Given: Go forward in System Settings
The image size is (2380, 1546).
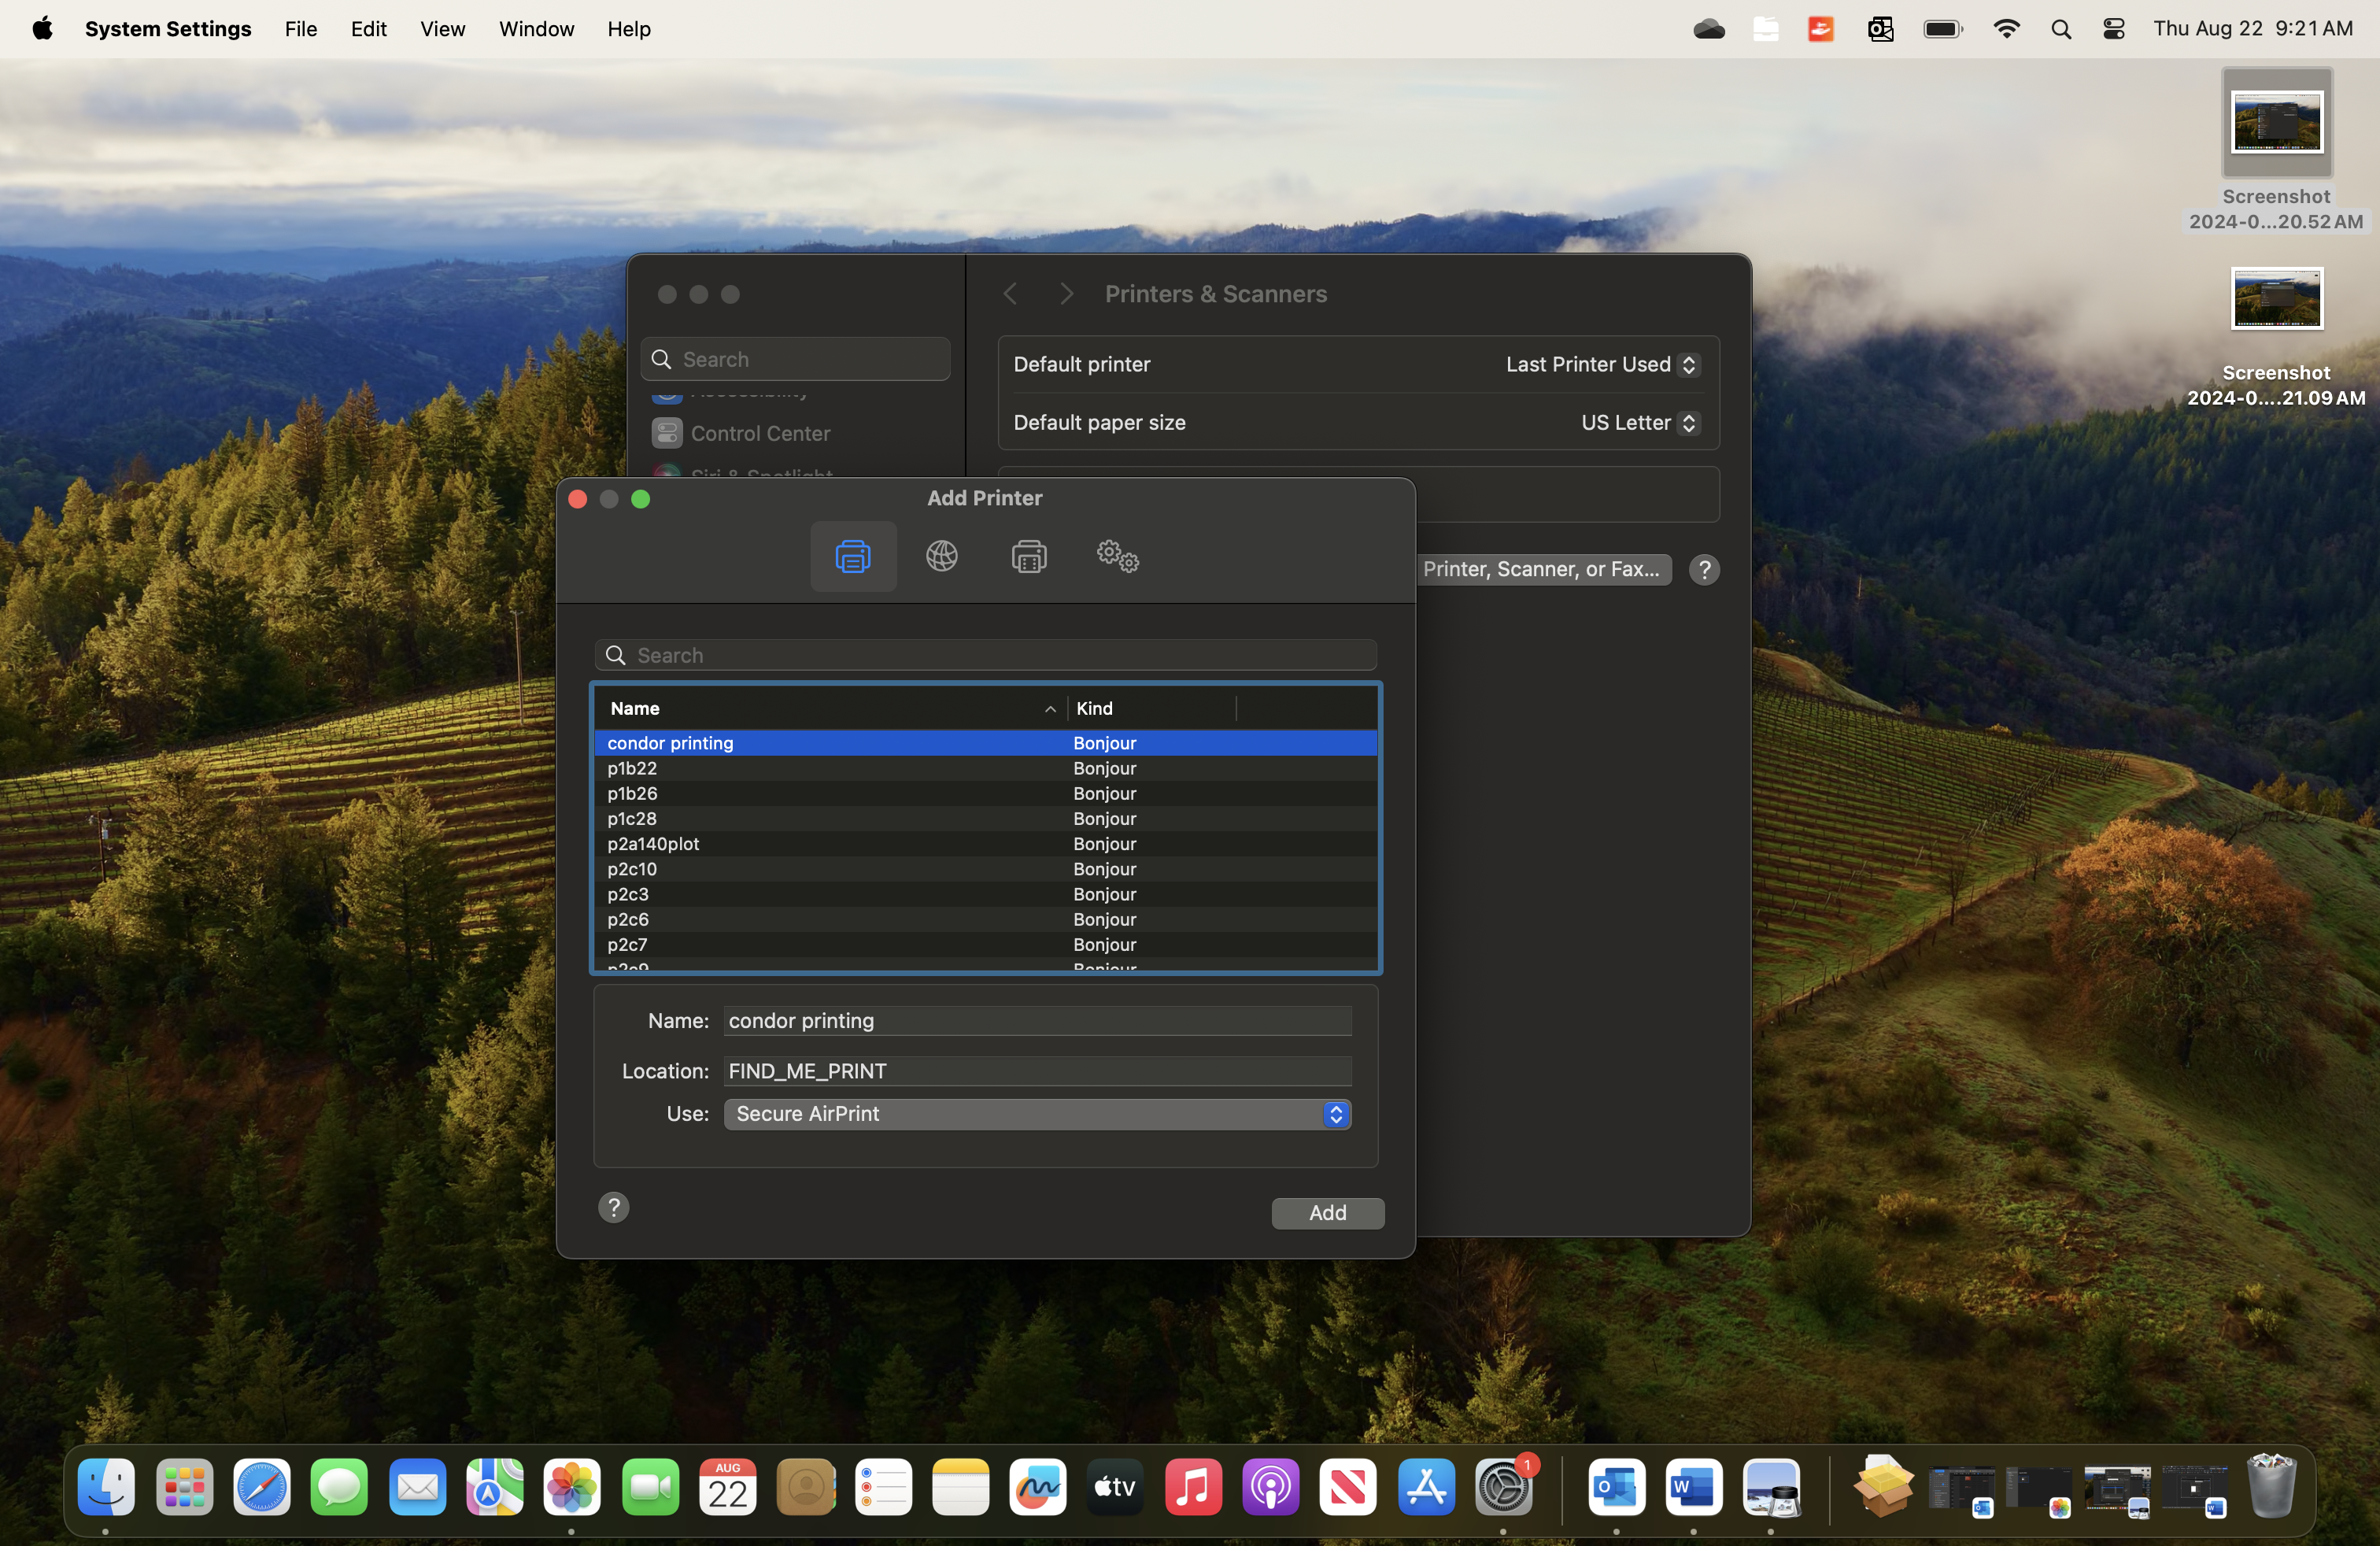Looking at the screenshot, I should click(1066, 294).
